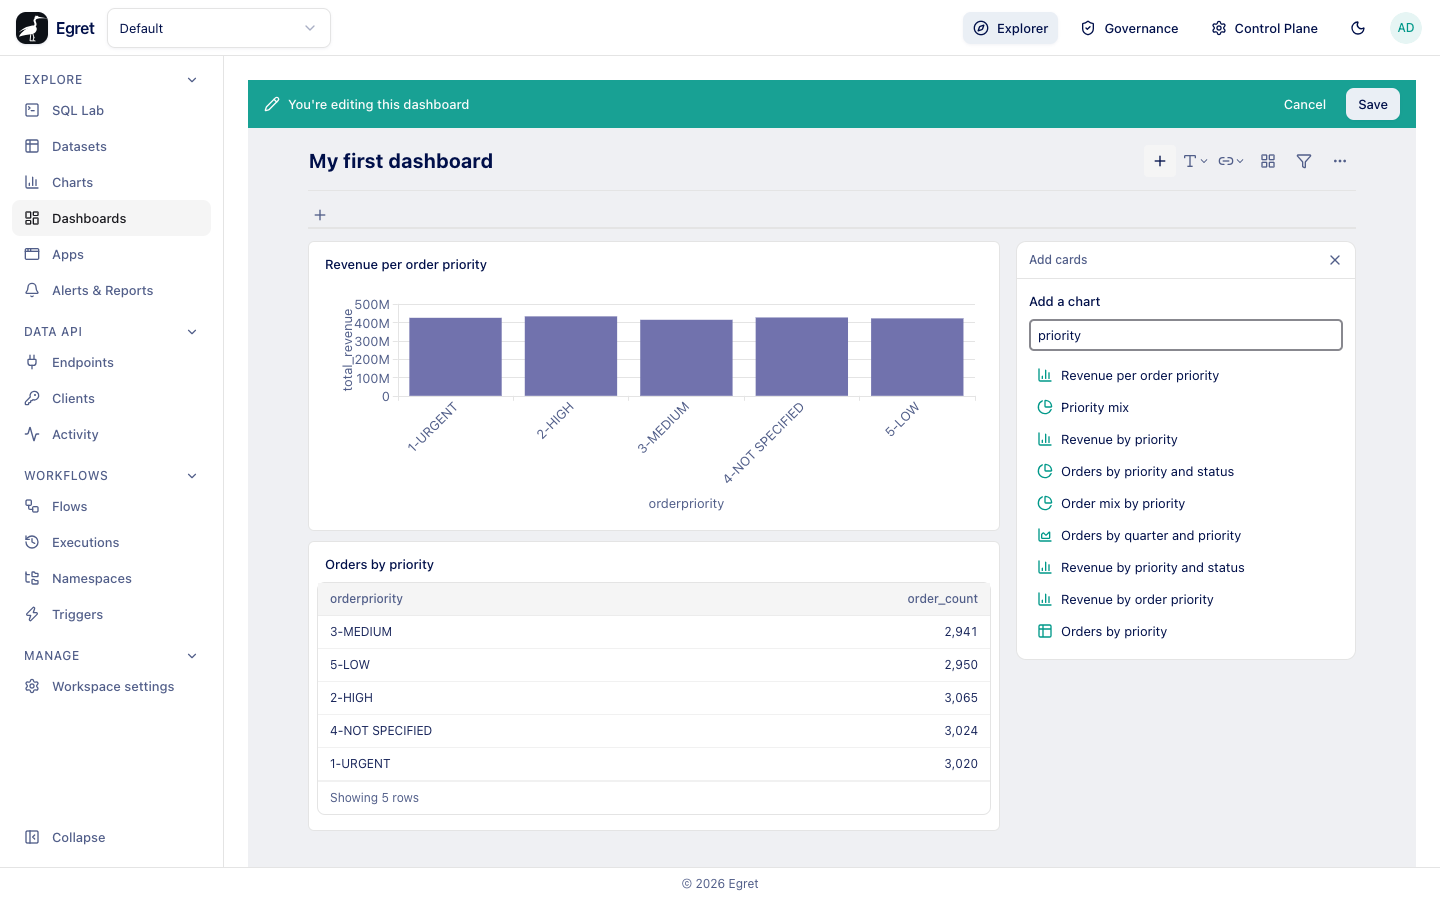Click the chart search input field

pos(1186,335)
